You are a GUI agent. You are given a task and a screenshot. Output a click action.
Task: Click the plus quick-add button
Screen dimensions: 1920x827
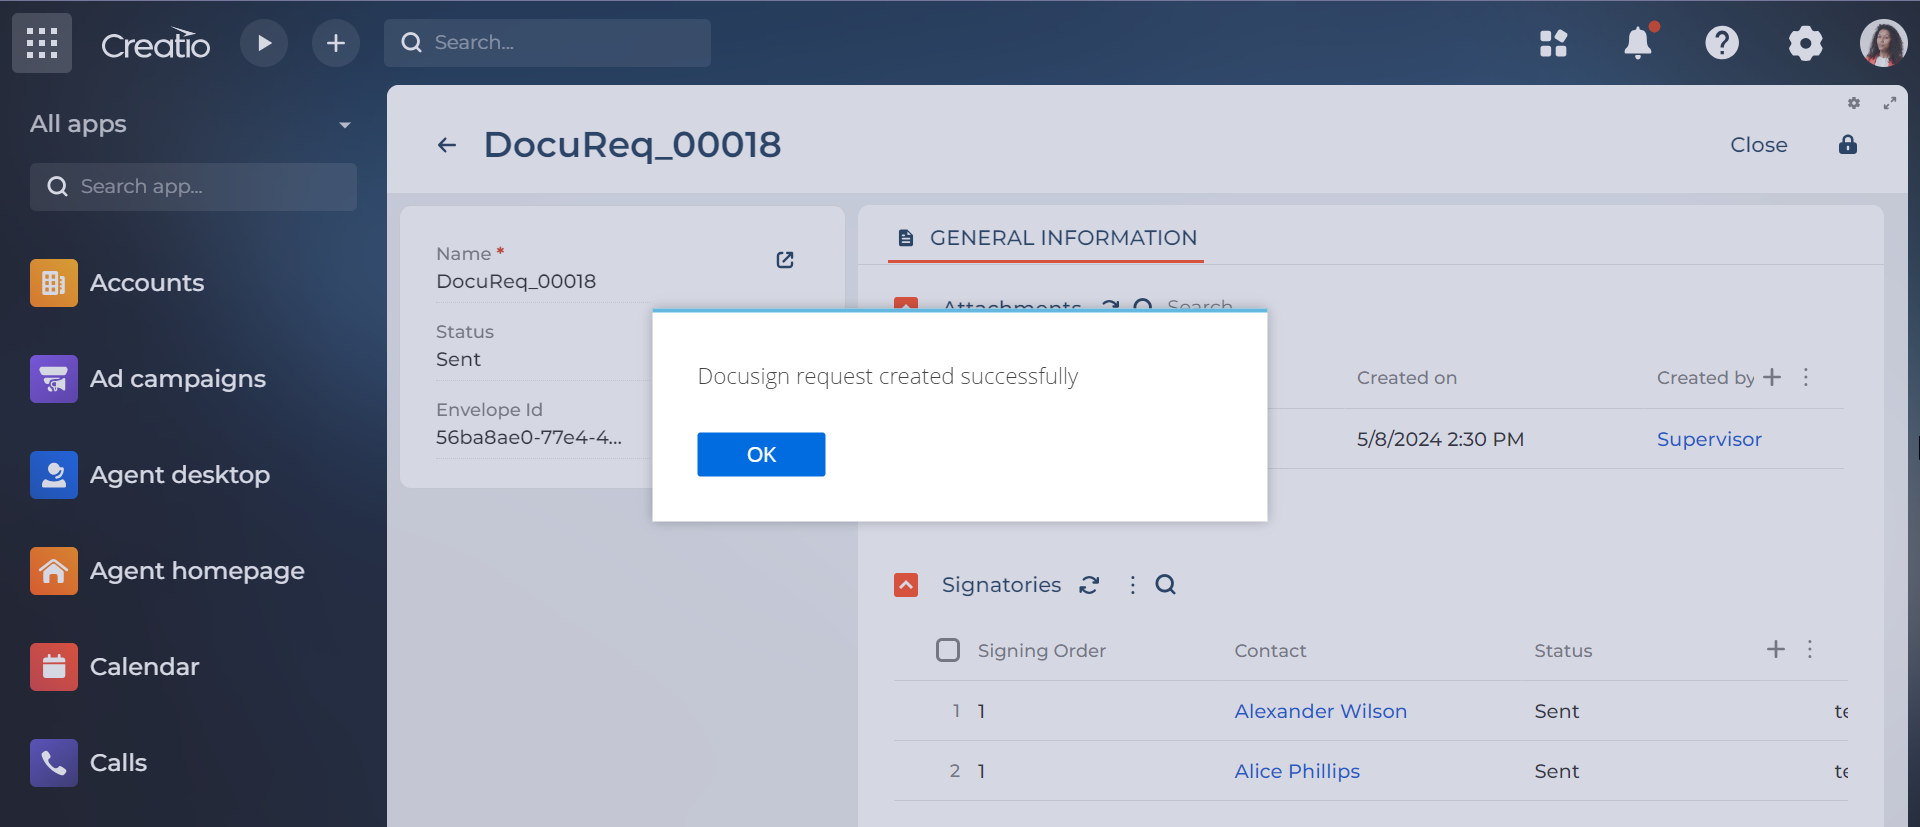(336, 43)
